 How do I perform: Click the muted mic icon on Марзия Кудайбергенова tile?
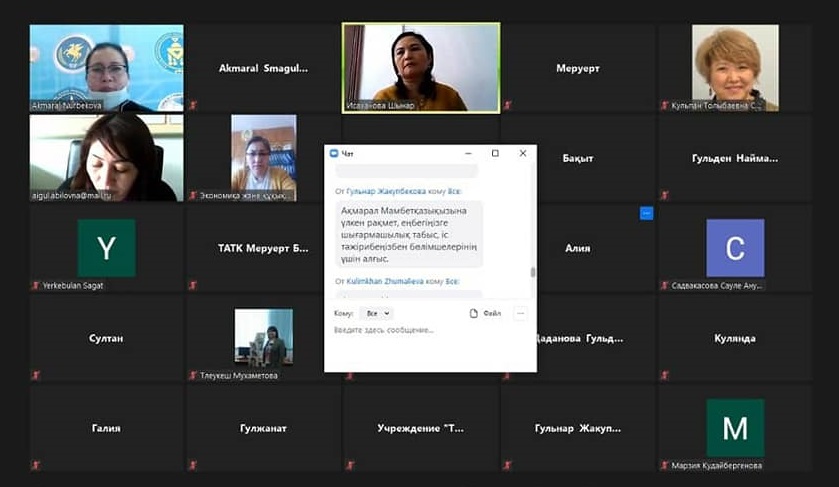664,465
